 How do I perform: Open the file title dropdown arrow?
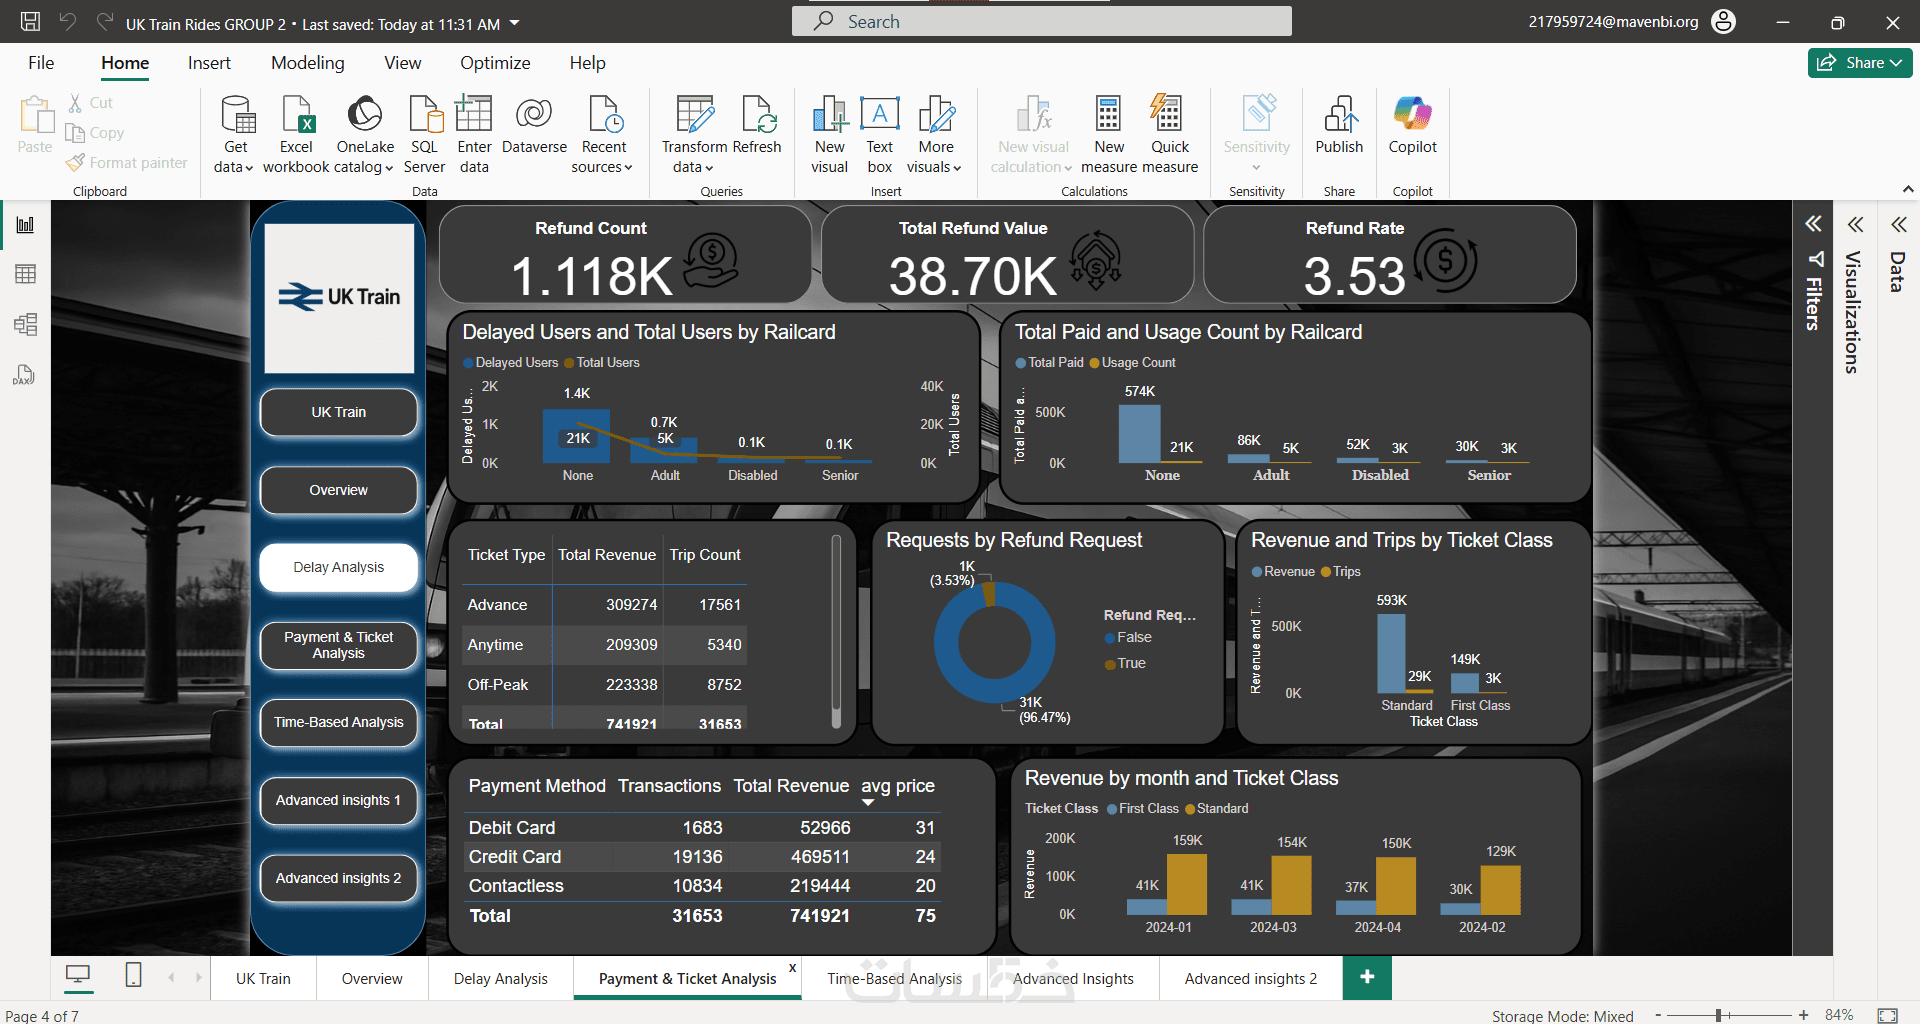515,22
